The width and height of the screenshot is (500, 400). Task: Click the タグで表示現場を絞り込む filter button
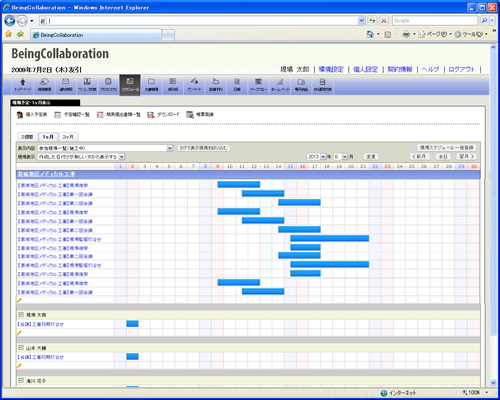pyautogui.click(x=203, y=148)
